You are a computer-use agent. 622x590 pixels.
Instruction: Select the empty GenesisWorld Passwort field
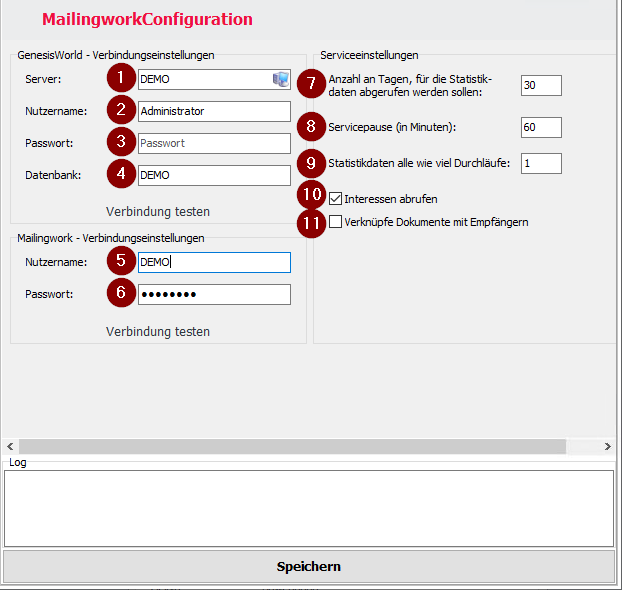tap(214, 143)
